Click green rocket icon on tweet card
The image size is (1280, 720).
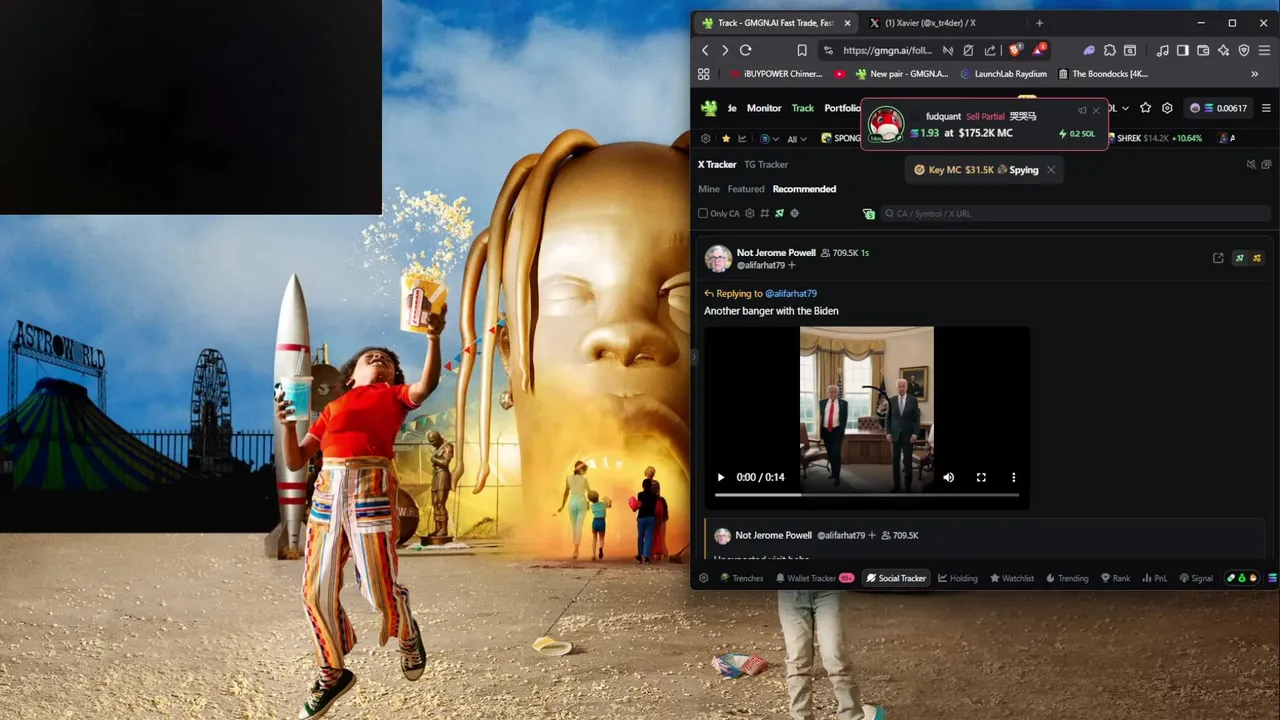pyautogui.click(x=1240, y=258)
